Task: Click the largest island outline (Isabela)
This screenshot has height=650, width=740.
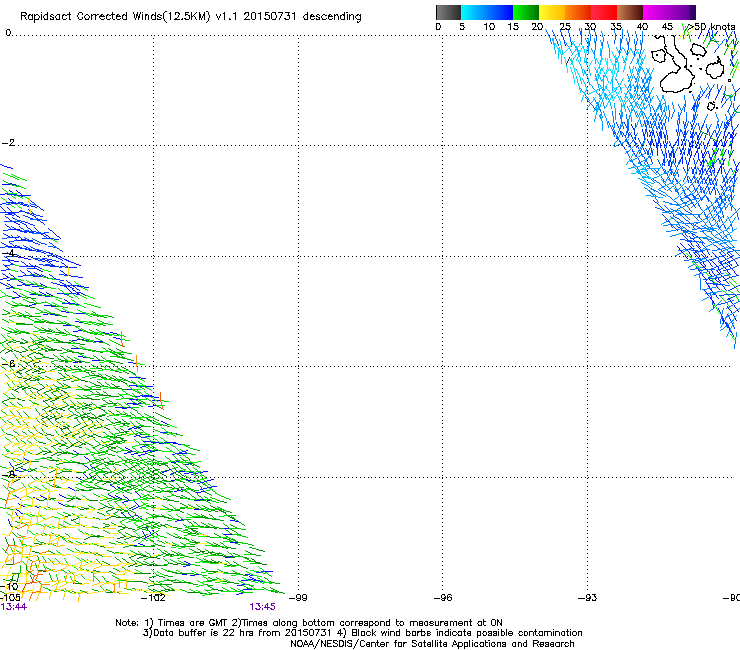Action: click(676, 66)
